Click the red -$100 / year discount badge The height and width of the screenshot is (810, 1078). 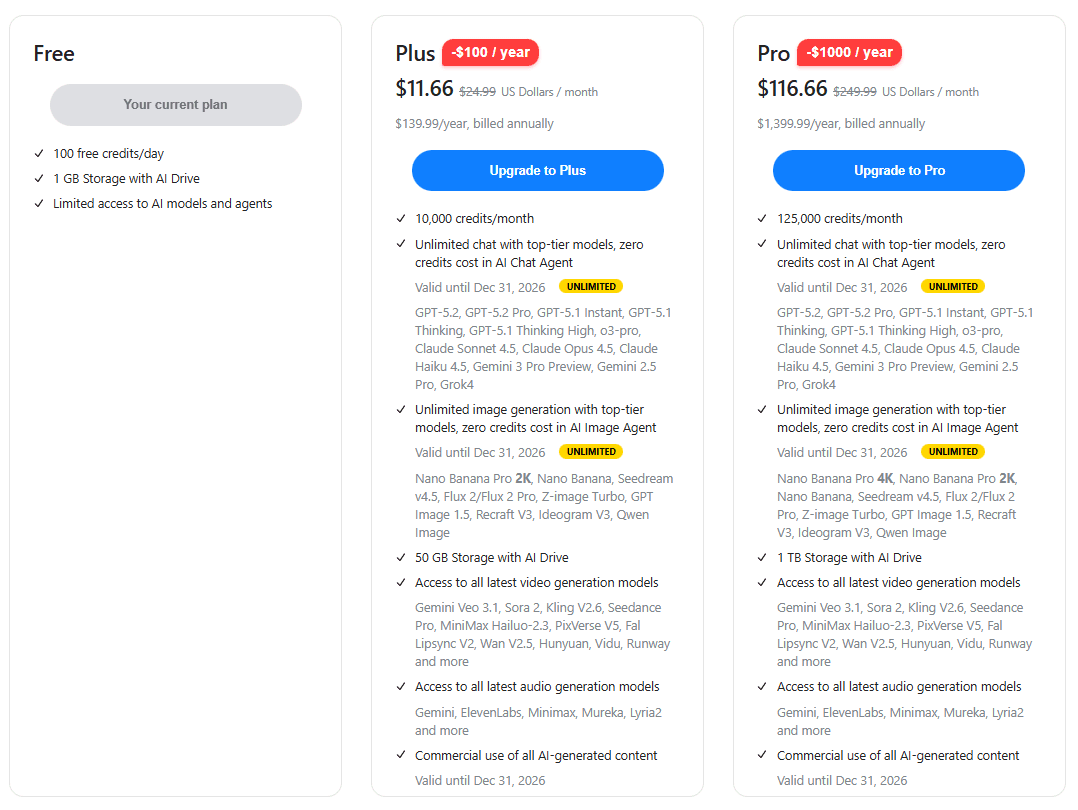(x=490, y=52)
